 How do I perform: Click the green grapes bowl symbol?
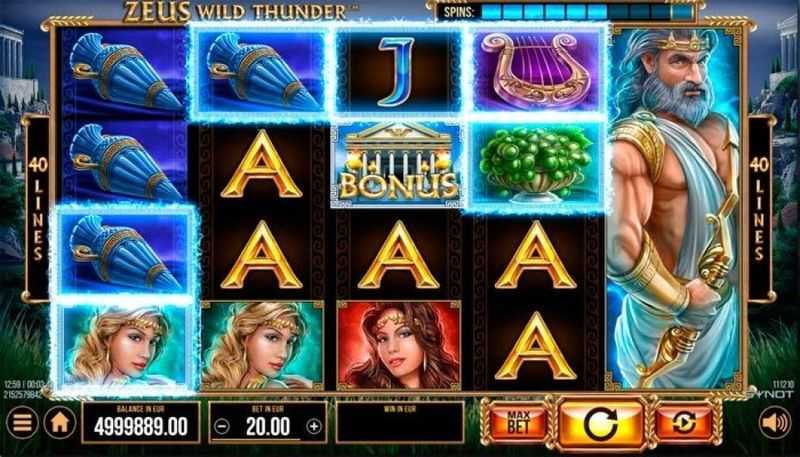pyautogui.click(x=535, y=164)
